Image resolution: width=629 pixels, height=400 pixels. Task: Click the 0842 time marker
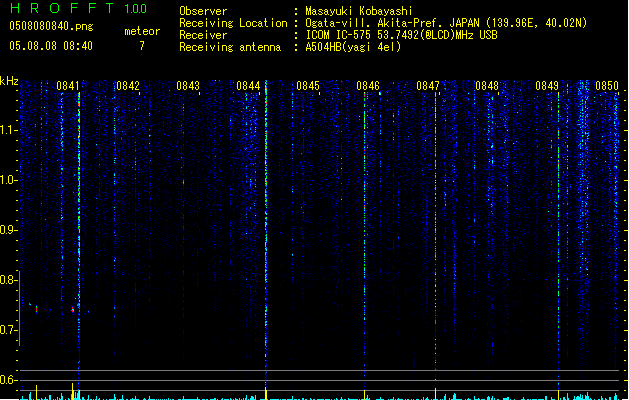(128, 86)
